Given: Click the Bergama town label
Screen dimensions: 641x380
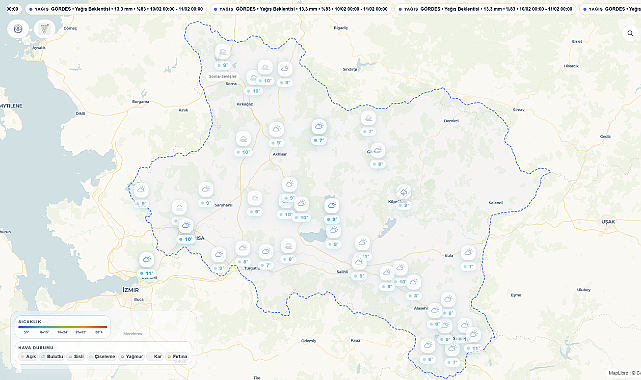Looking at the screenshot, I should click(x=141, y=102).
